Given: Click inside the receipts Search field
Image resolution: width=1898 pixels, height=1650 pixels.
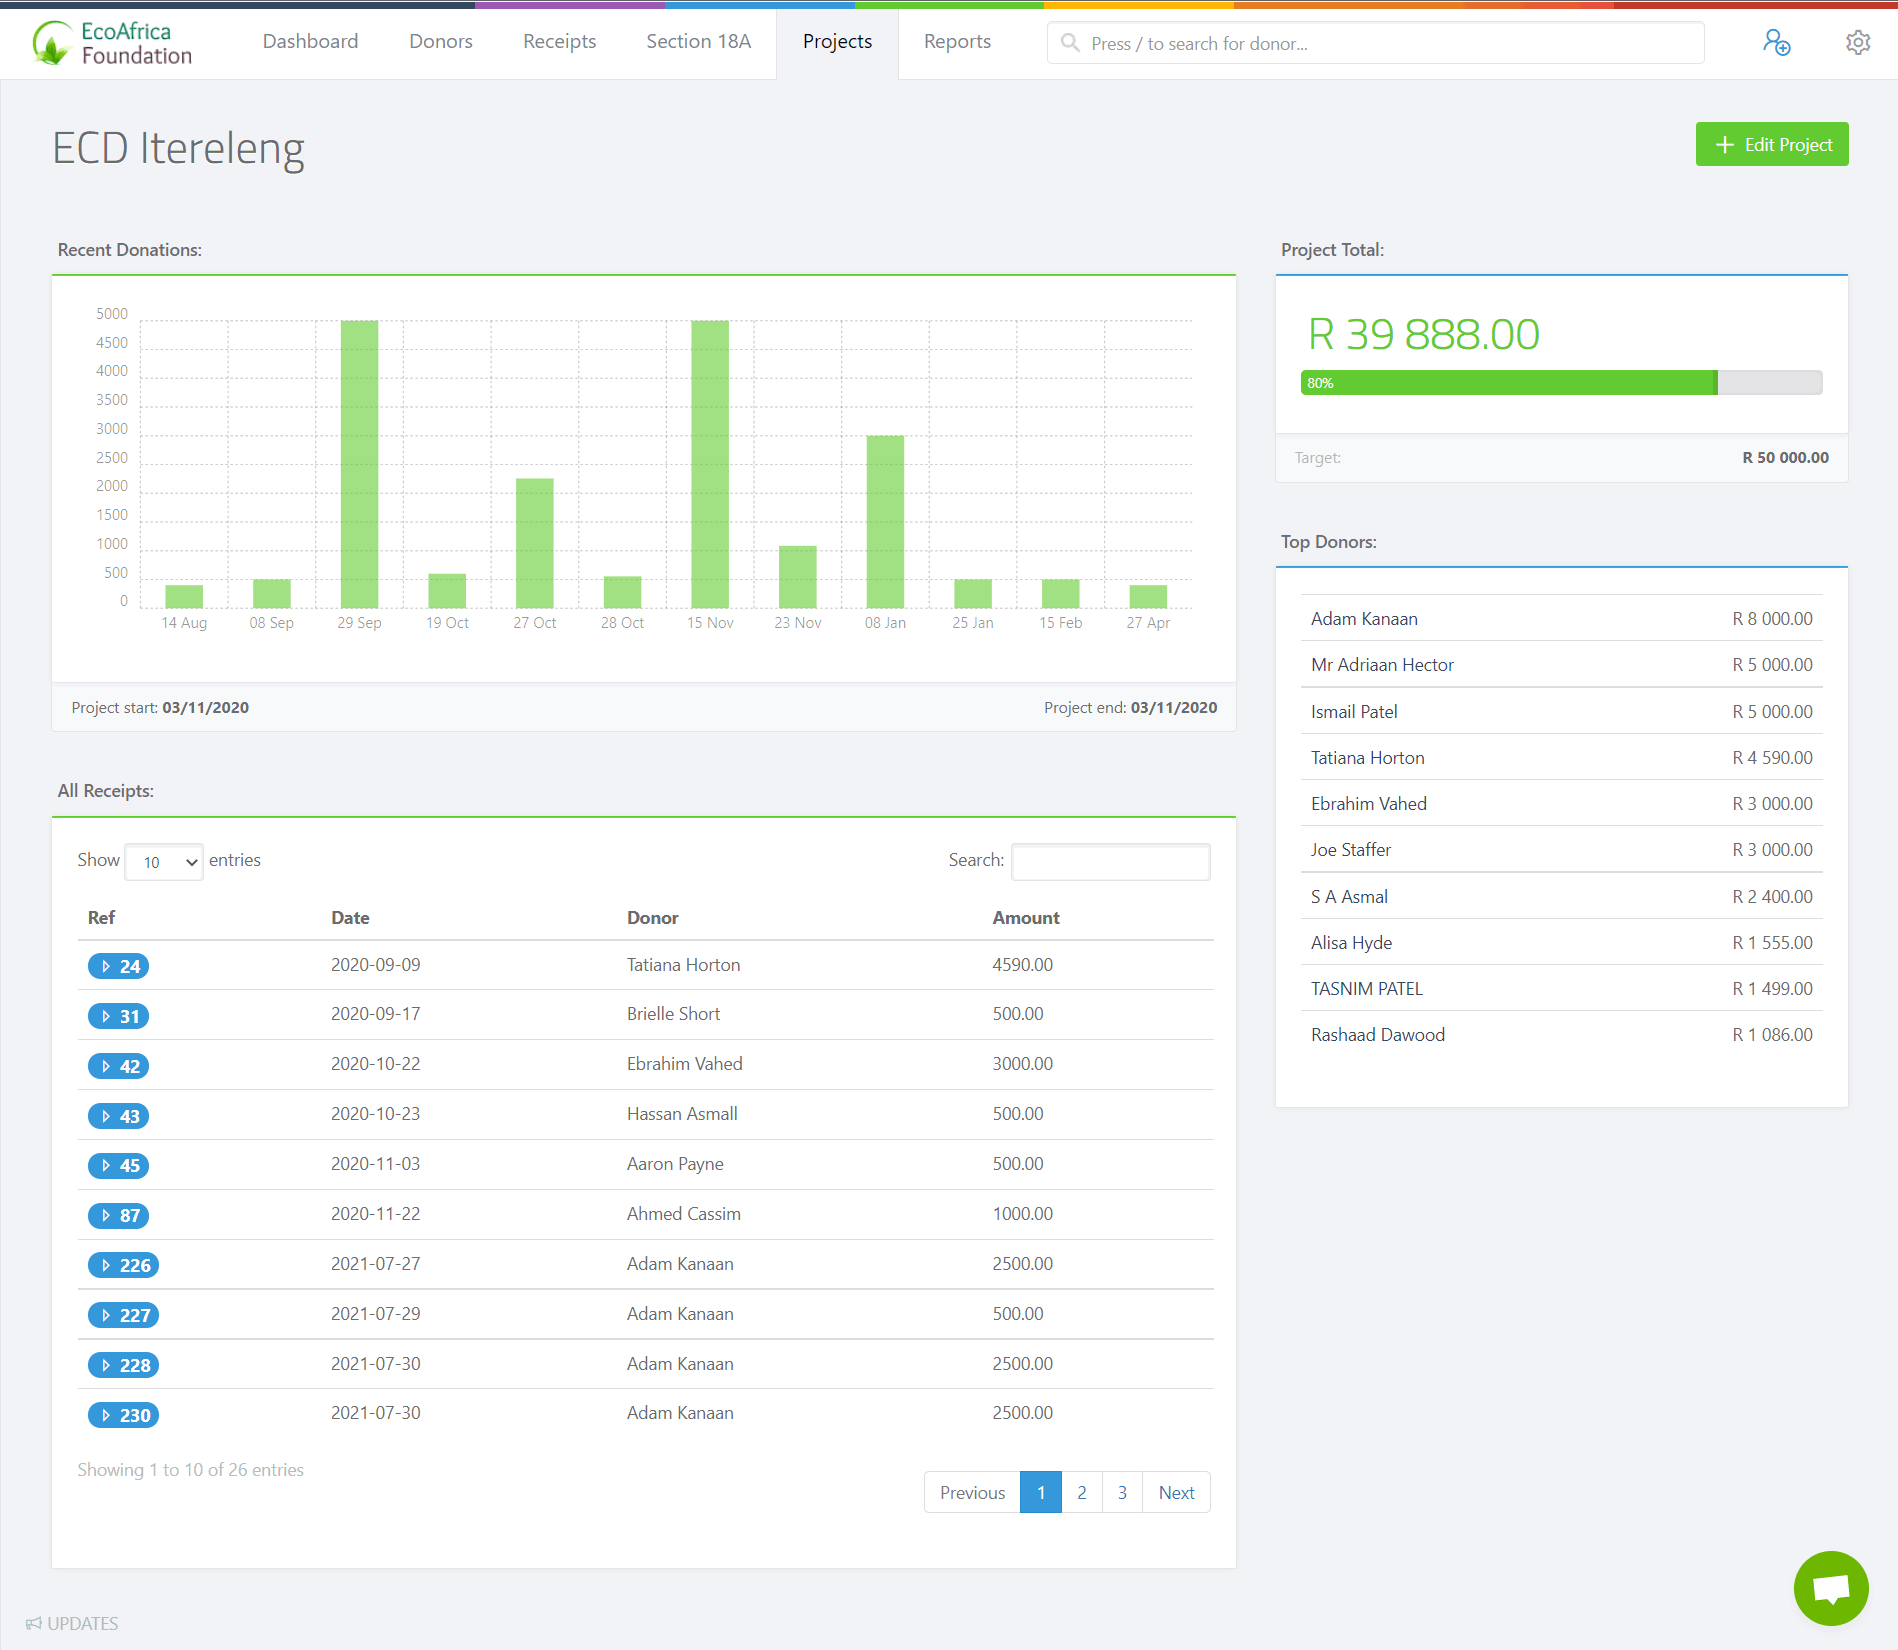Looking at the screenshot, I should coord(1109,861).
